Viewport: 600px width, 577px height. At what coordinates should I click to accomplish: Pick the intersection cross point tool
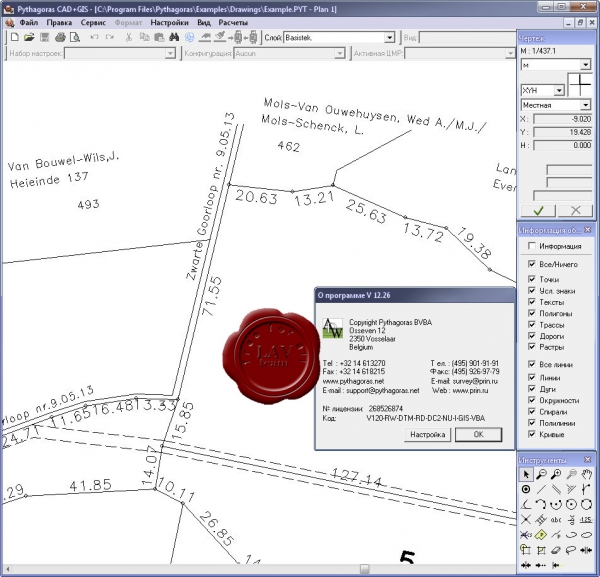[526, 520]
